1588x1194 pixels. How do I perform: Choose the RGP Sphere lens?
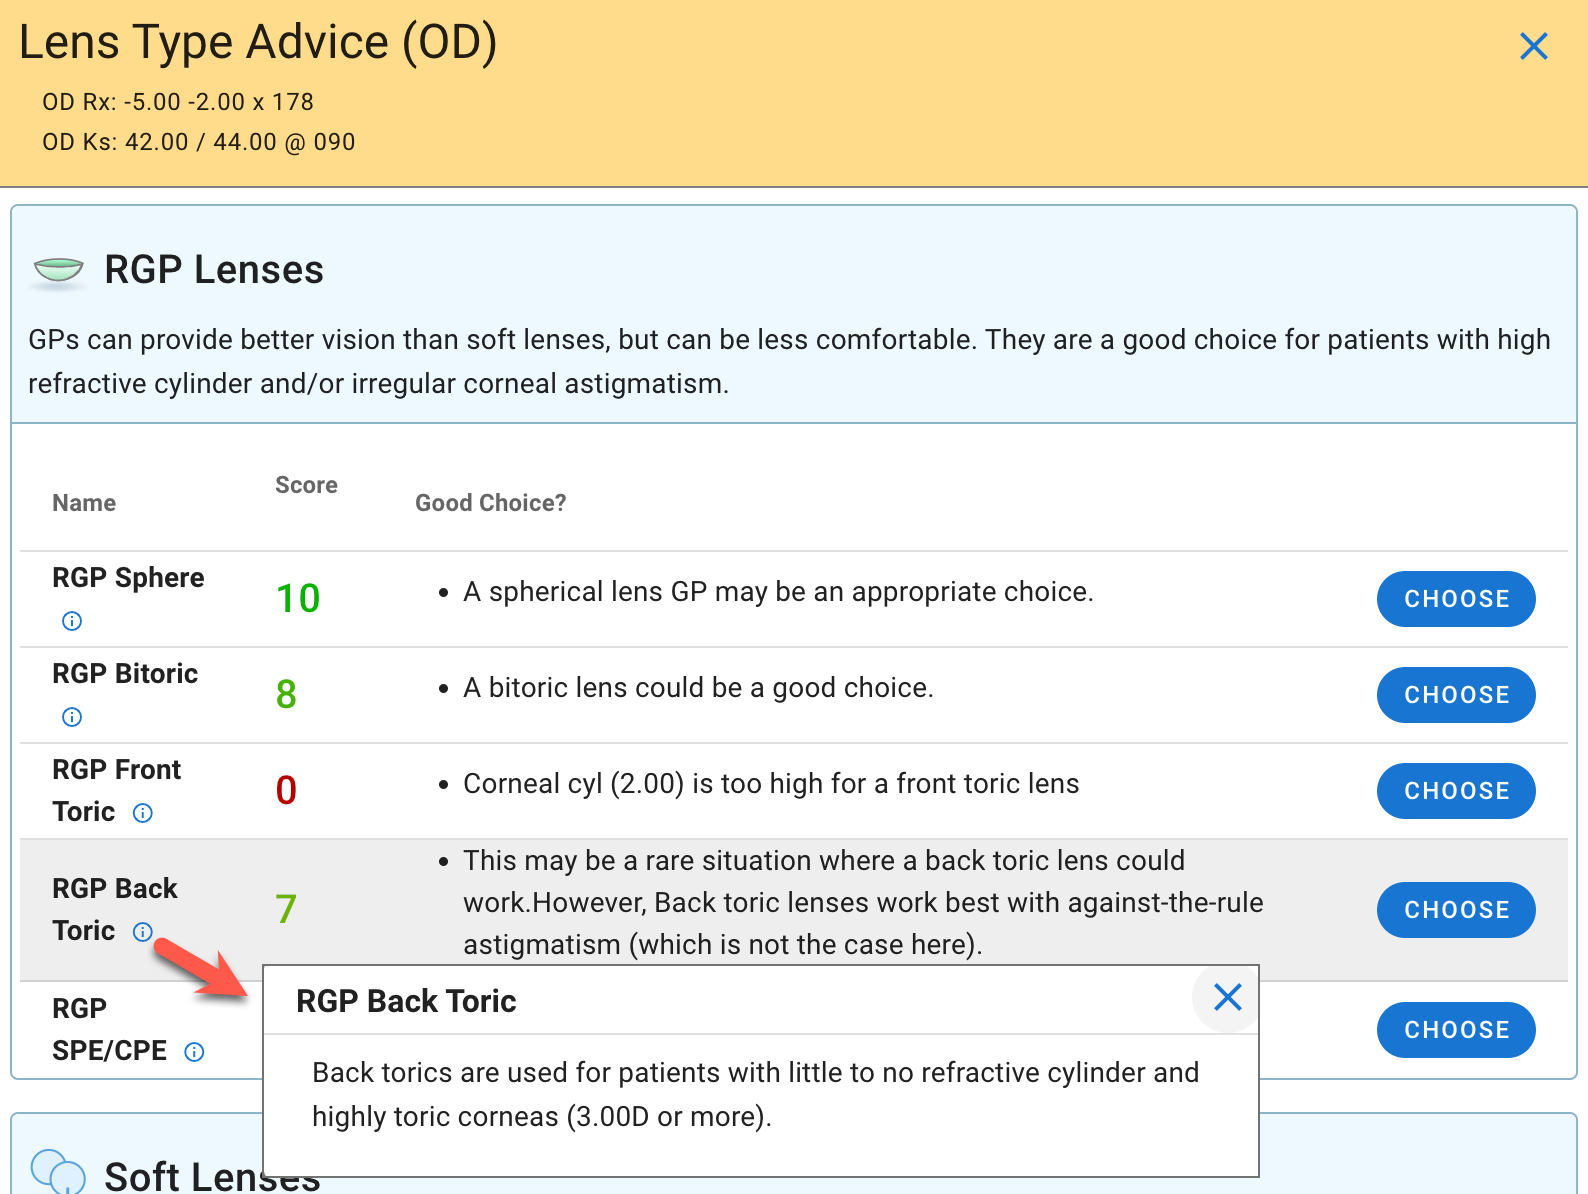[x=1456, y=599]
